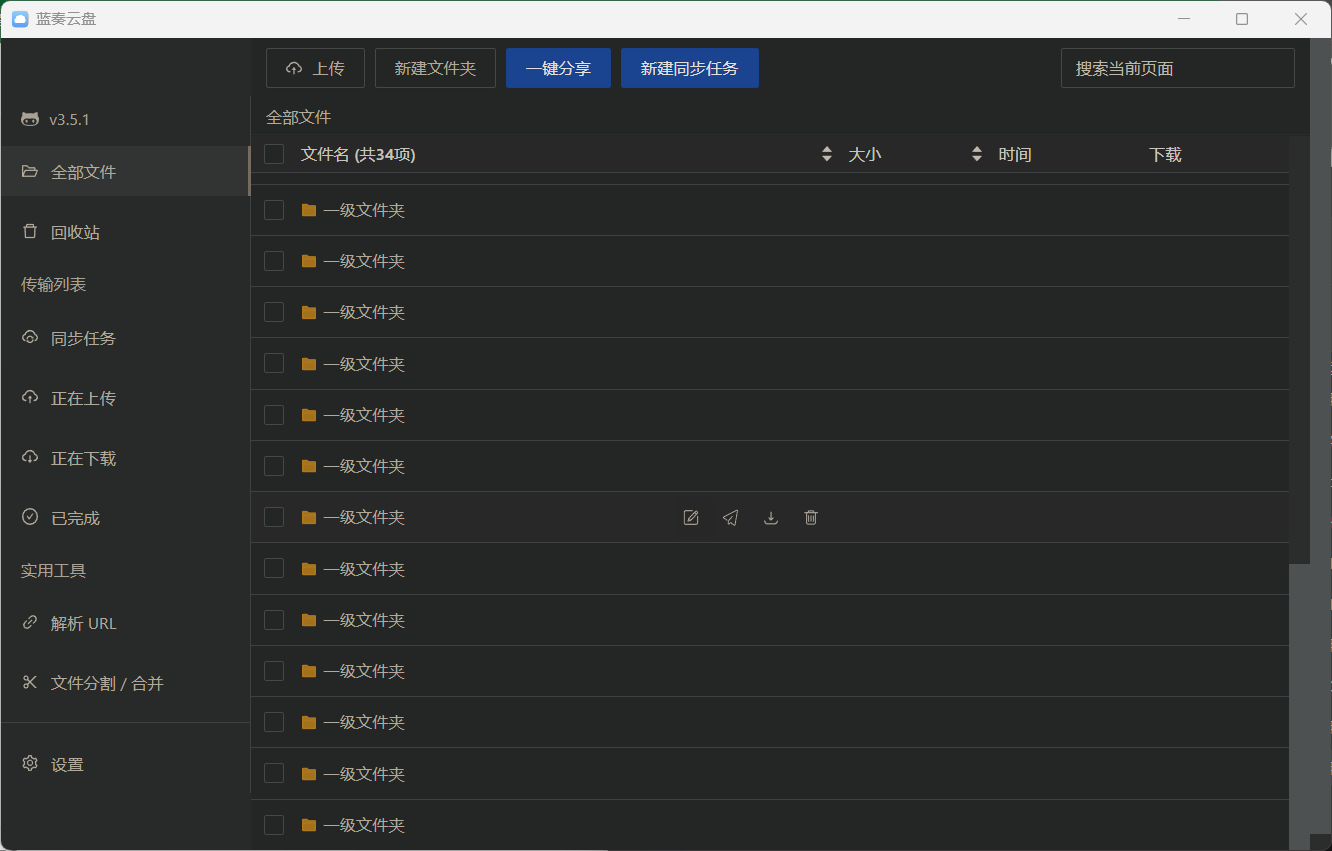Click the 搜索当前页面 search field
Image resolution: width=1332 pixels, height=851 pixels.
point(1178,68)
